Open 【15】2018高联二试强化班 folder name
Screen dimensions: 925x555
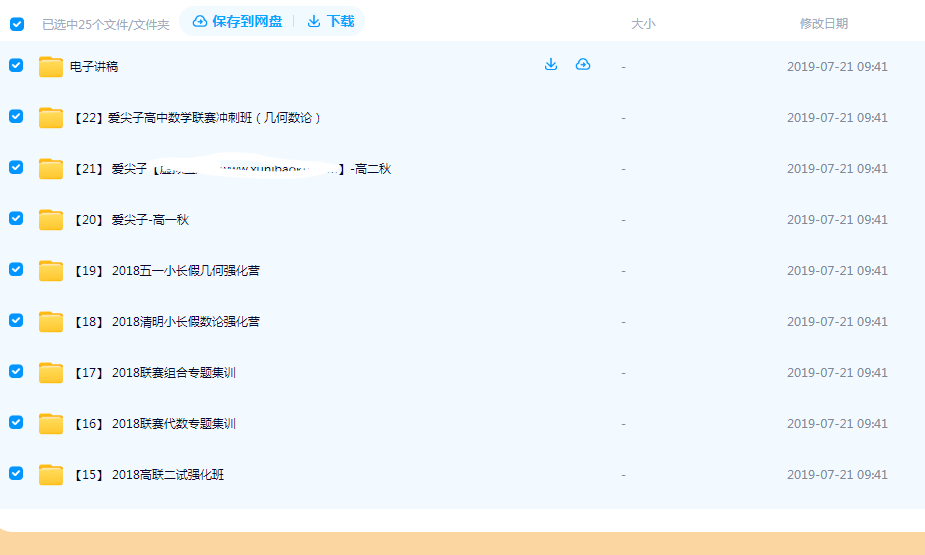click(x=148, y=475)
